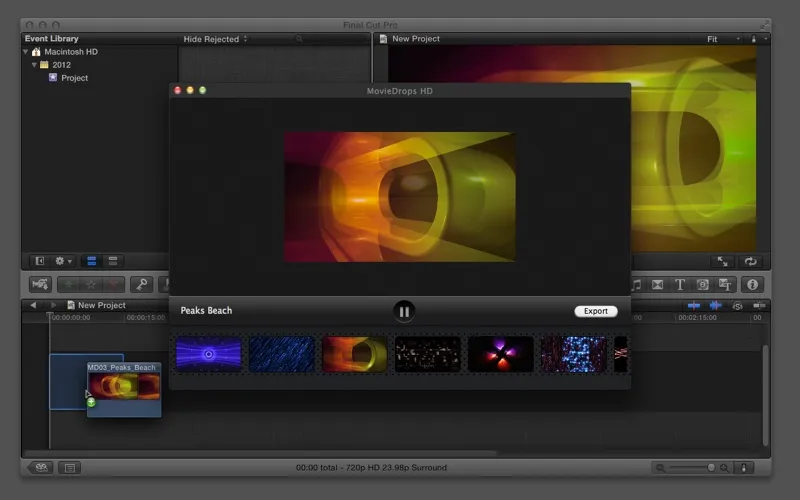Go forward in timeline history

(53, 305)
